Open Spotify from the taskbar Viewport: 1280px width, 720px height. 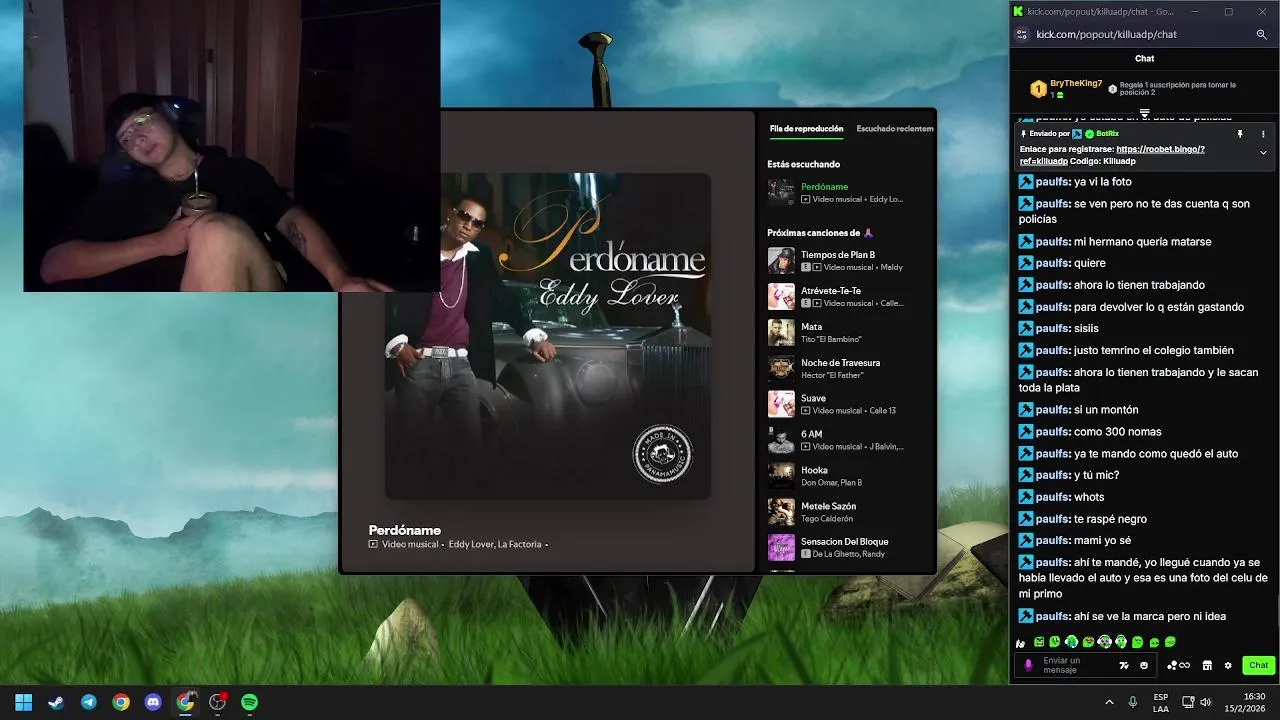pos(249,702)
